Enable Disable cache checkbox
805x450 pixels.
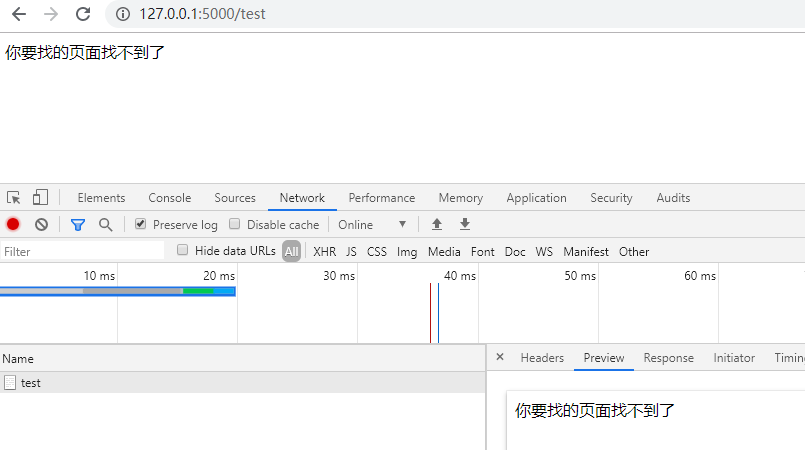[x=234, y=224]
